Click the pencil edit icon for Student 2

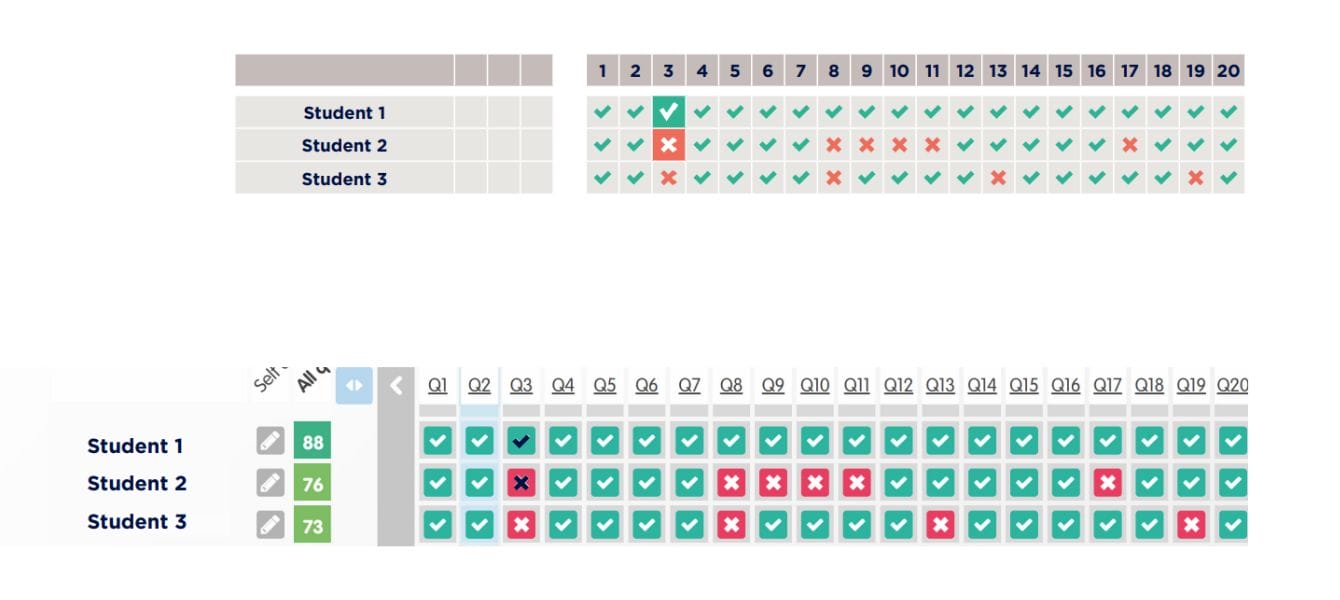(270, 483)
